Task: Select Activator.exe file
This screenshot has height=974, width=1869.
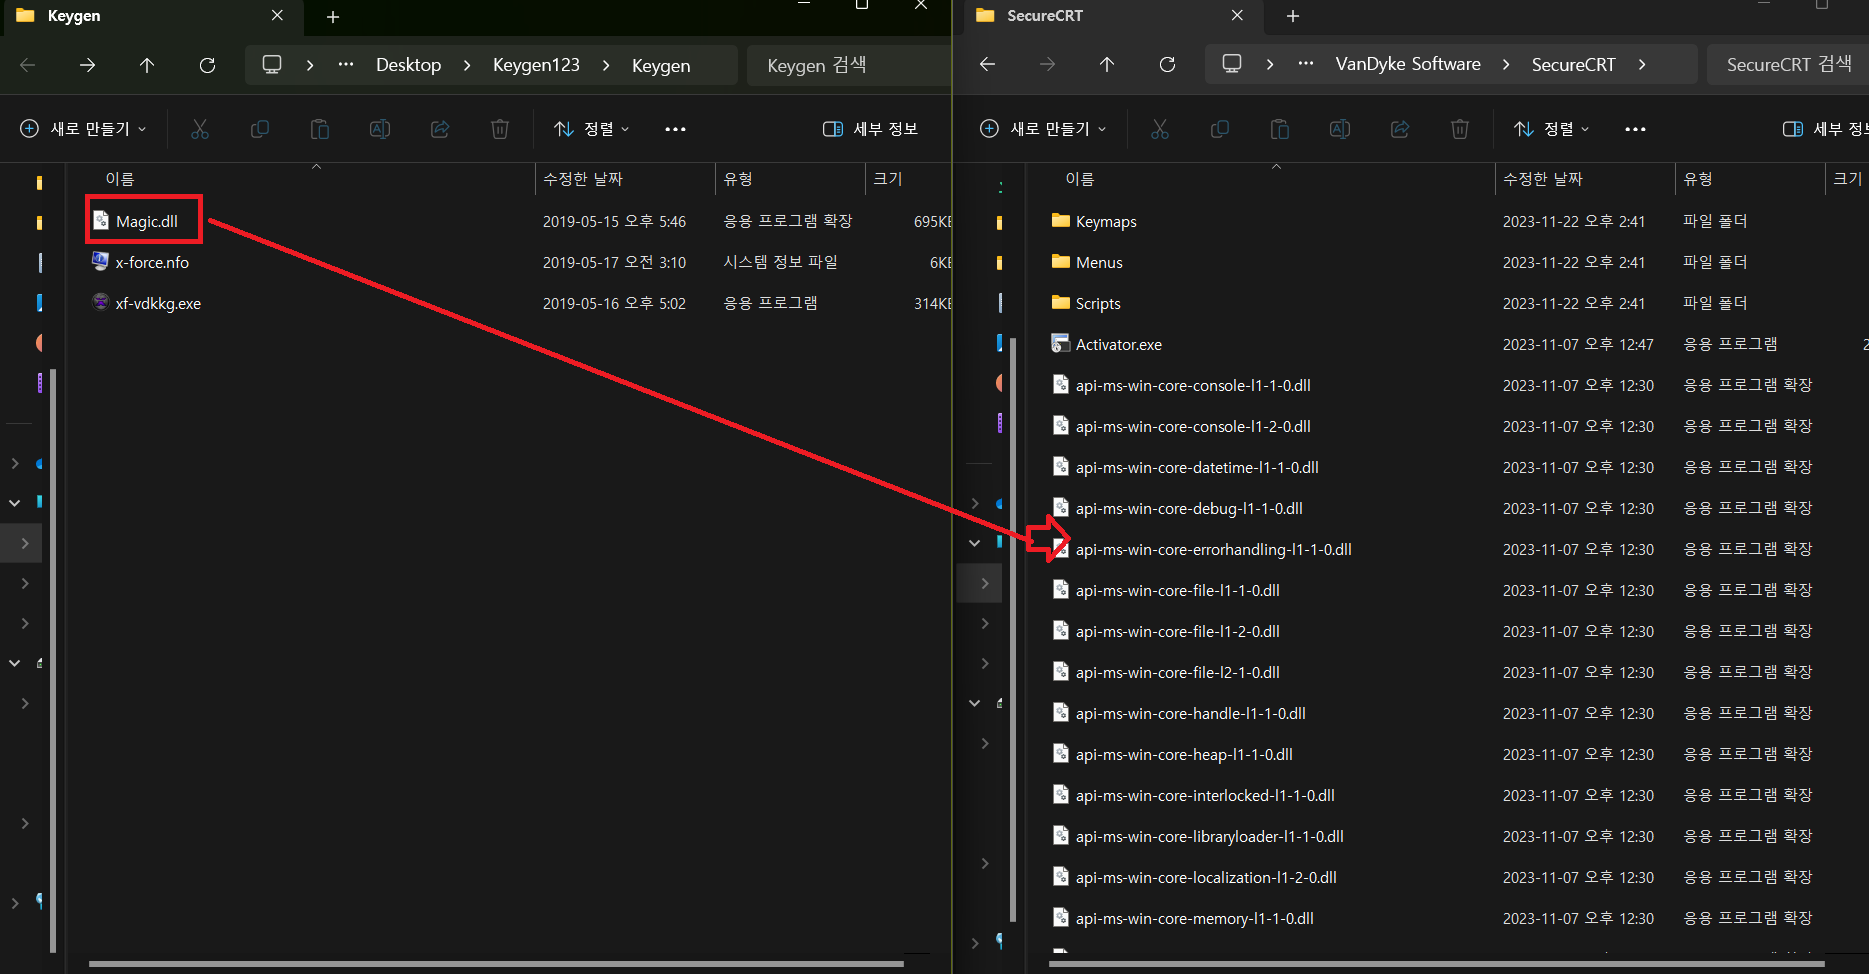Action: click(1119, 344)
